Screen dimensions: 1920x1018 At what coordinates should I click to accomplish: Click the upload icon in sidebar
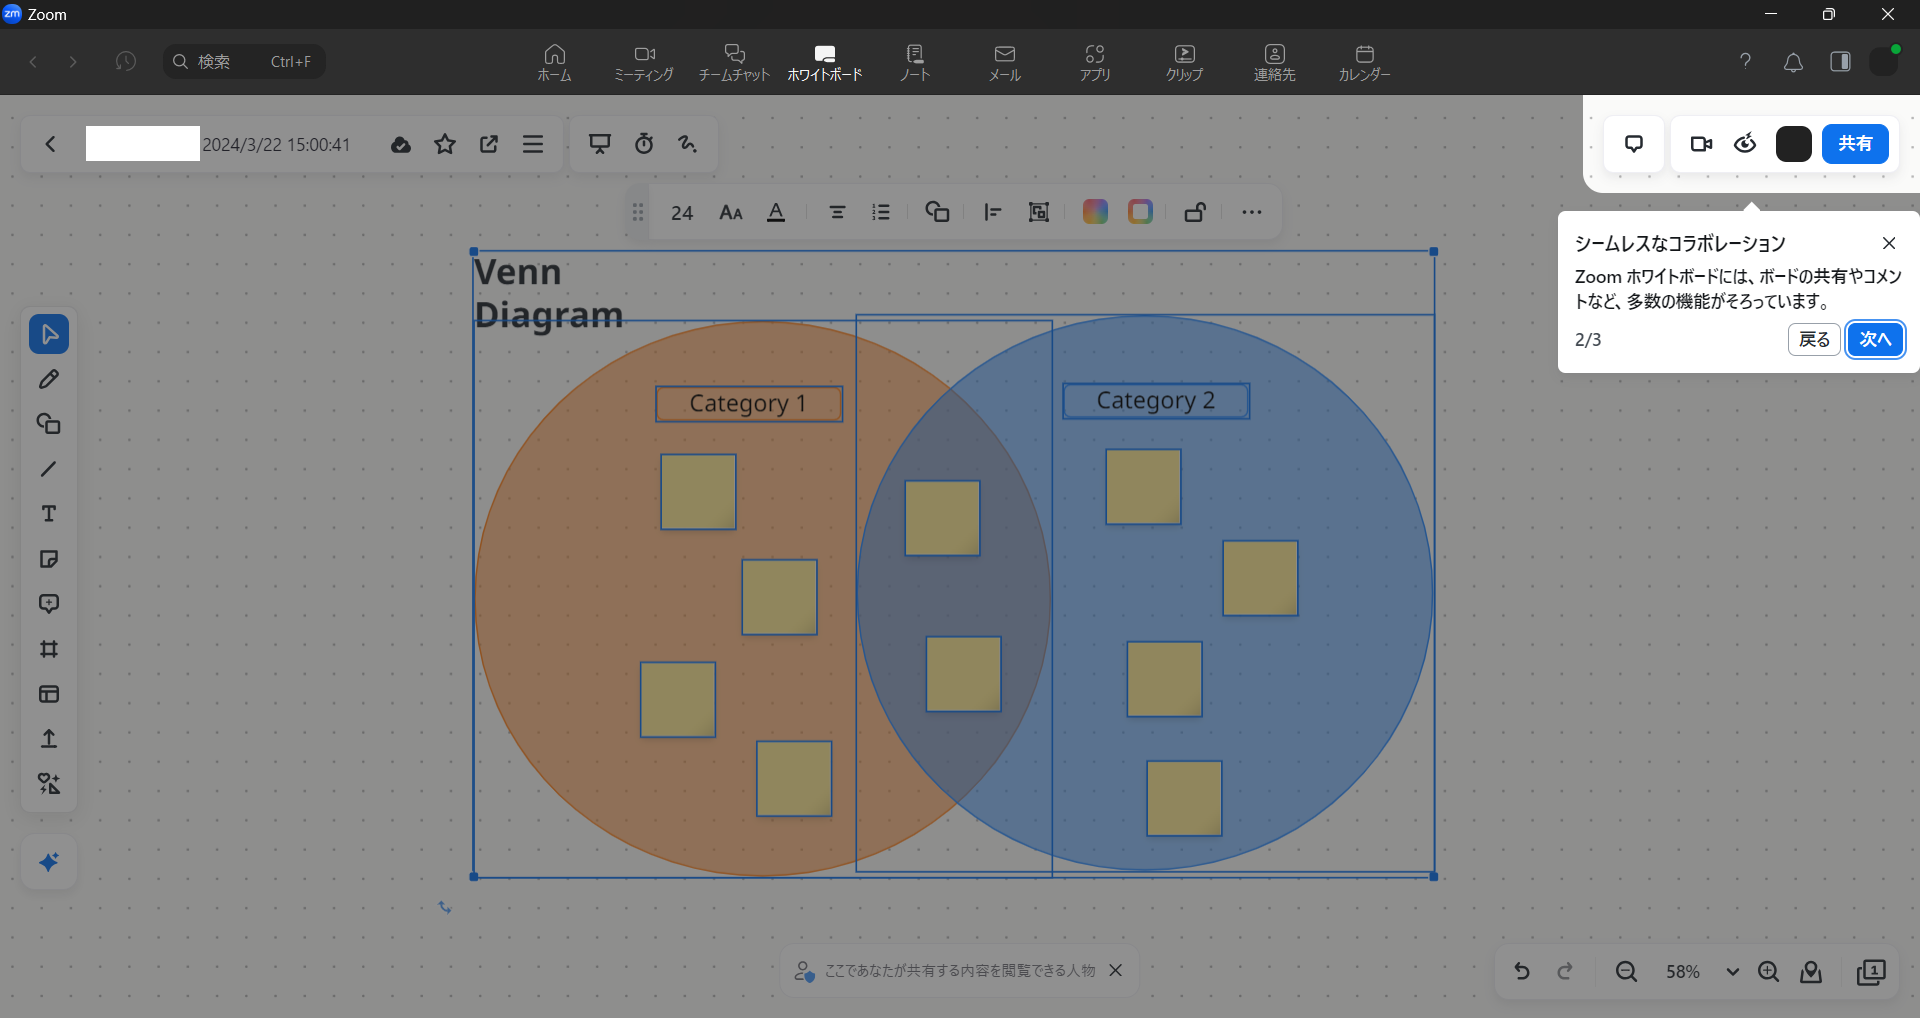pos(48,739)
